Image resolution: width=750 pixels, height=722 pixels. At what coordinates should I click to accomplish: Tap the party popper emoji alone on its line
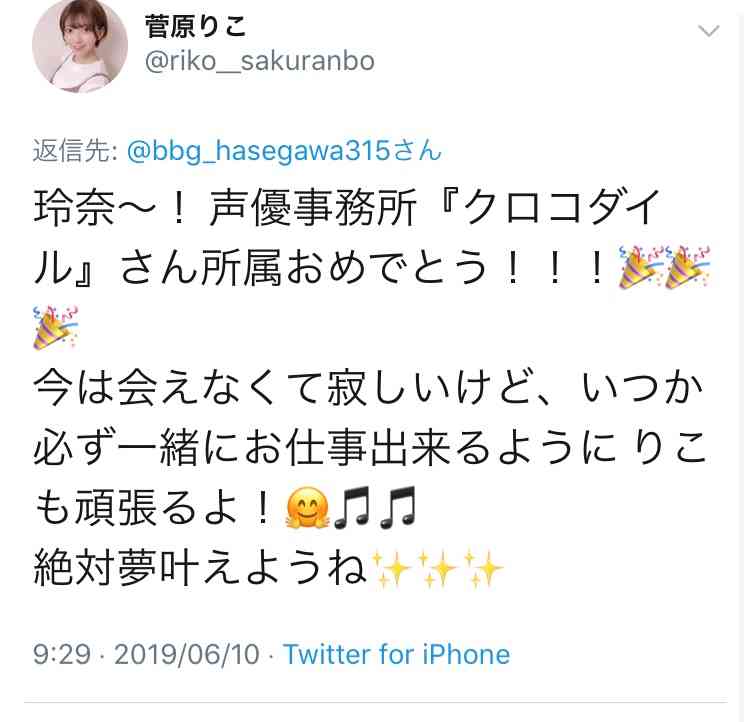55,328
